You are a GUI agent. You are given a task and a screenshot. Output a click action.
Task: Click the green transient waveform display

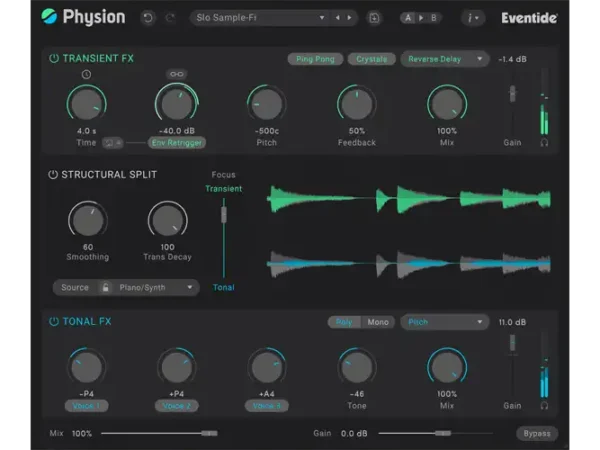point(409,199)
